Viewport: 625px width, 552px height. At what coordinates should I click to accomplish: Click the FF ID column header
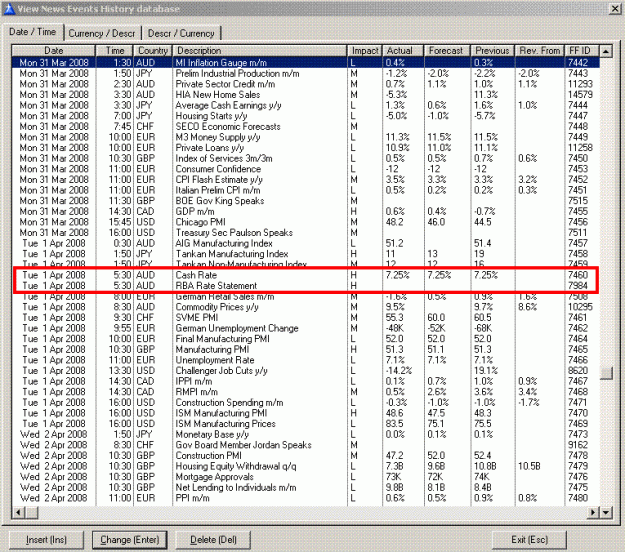[582, 51]
